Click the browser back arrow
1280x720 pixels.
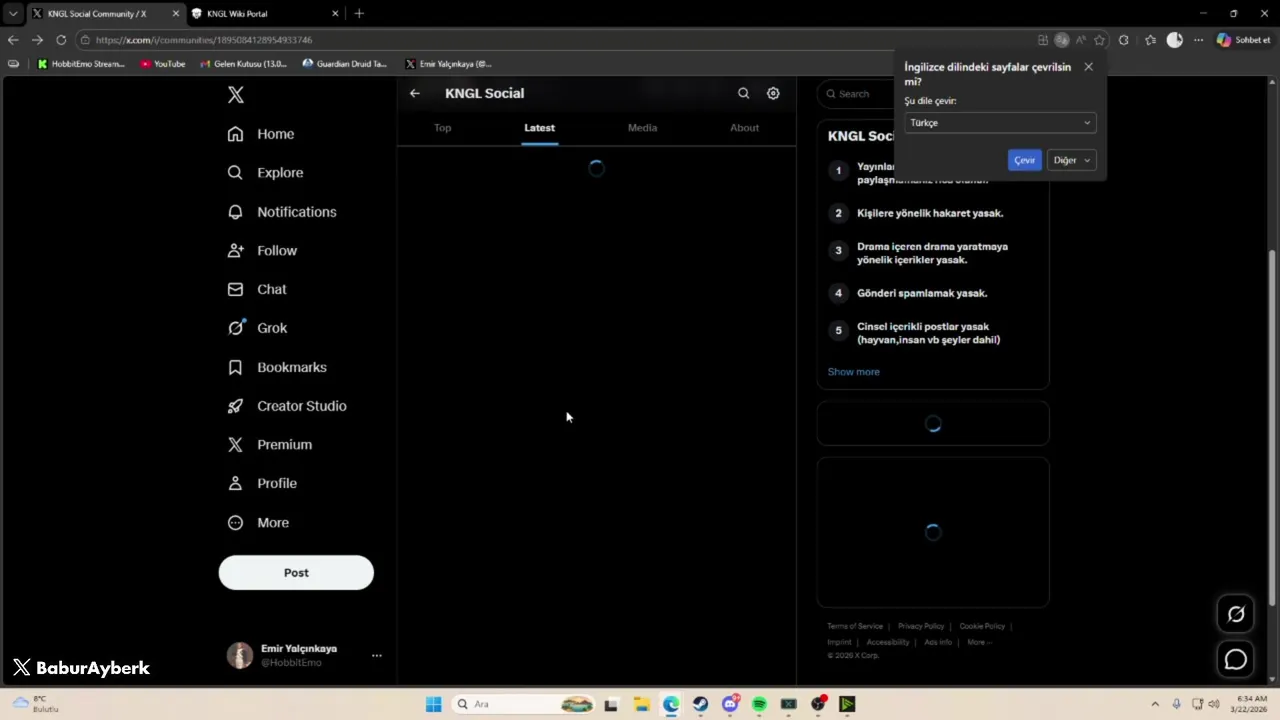(13, 40)
